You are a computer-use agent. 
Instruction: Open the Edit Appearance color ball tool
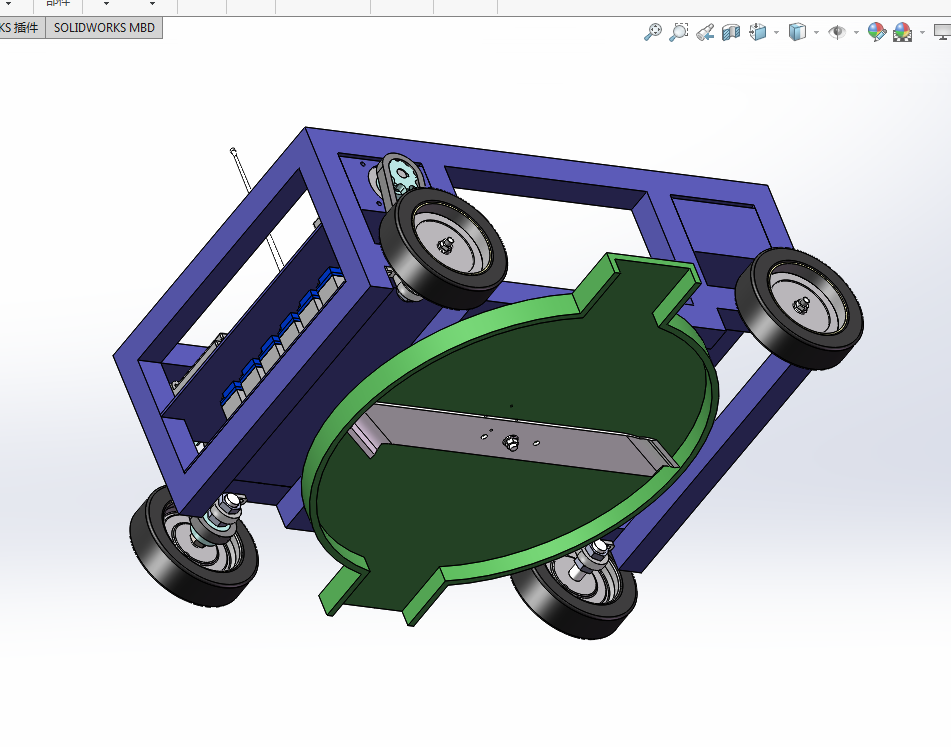coord(876,32)
